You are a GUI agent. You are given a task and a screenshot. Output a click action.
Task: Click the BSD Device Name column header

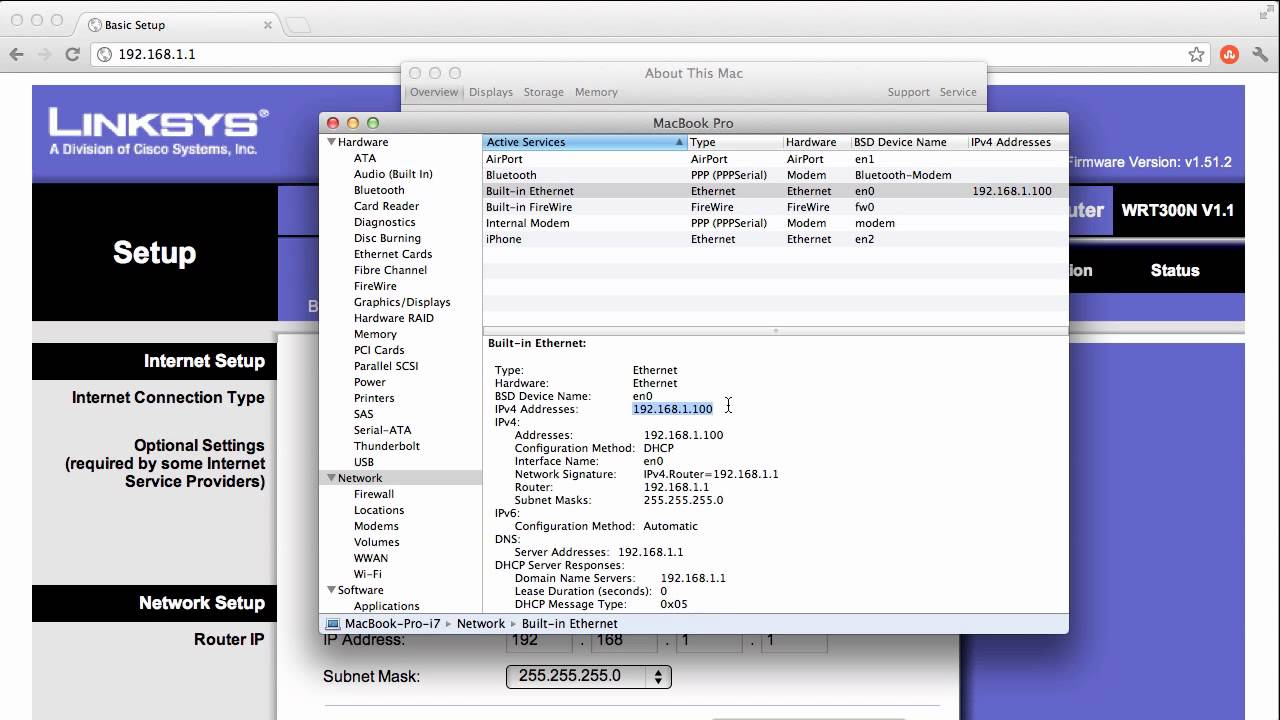point(909,142)
